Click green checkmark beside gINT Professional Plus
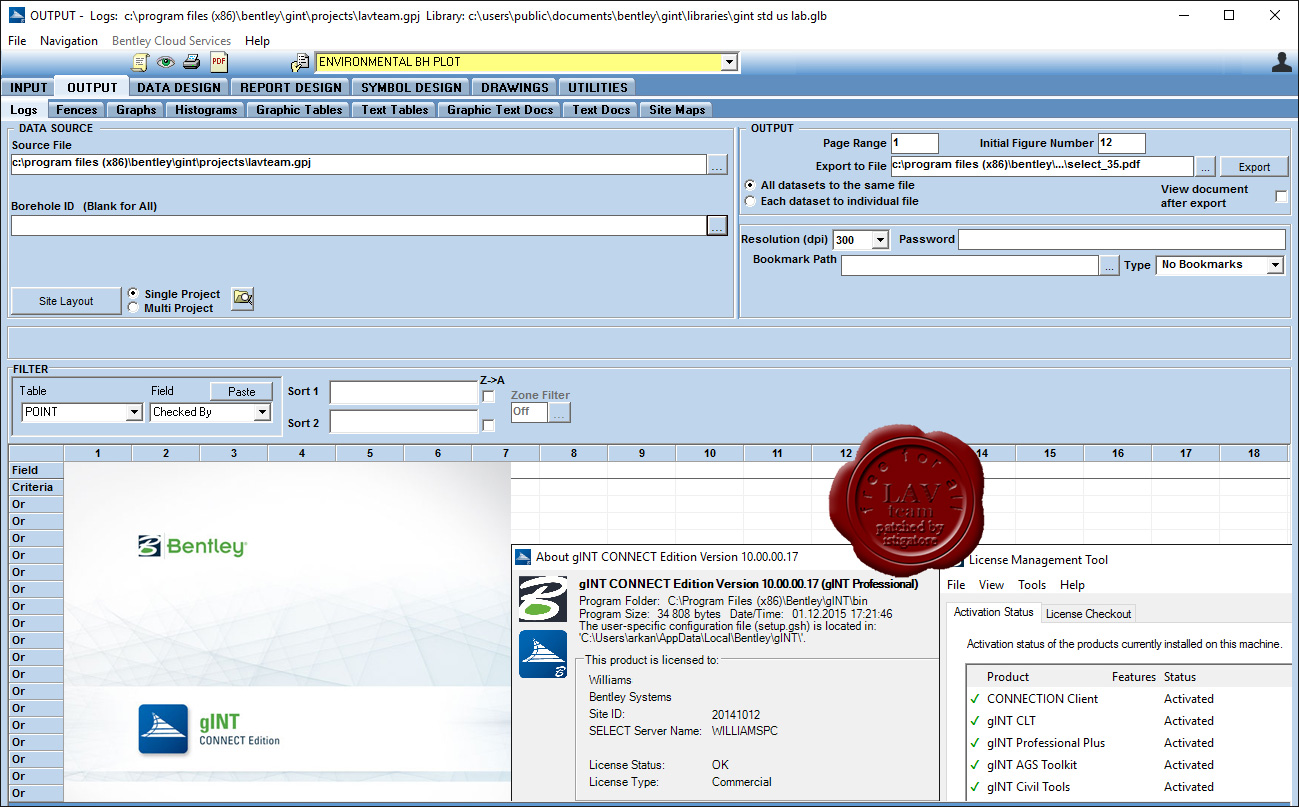Screen dimensions: 1299x807 975,743
